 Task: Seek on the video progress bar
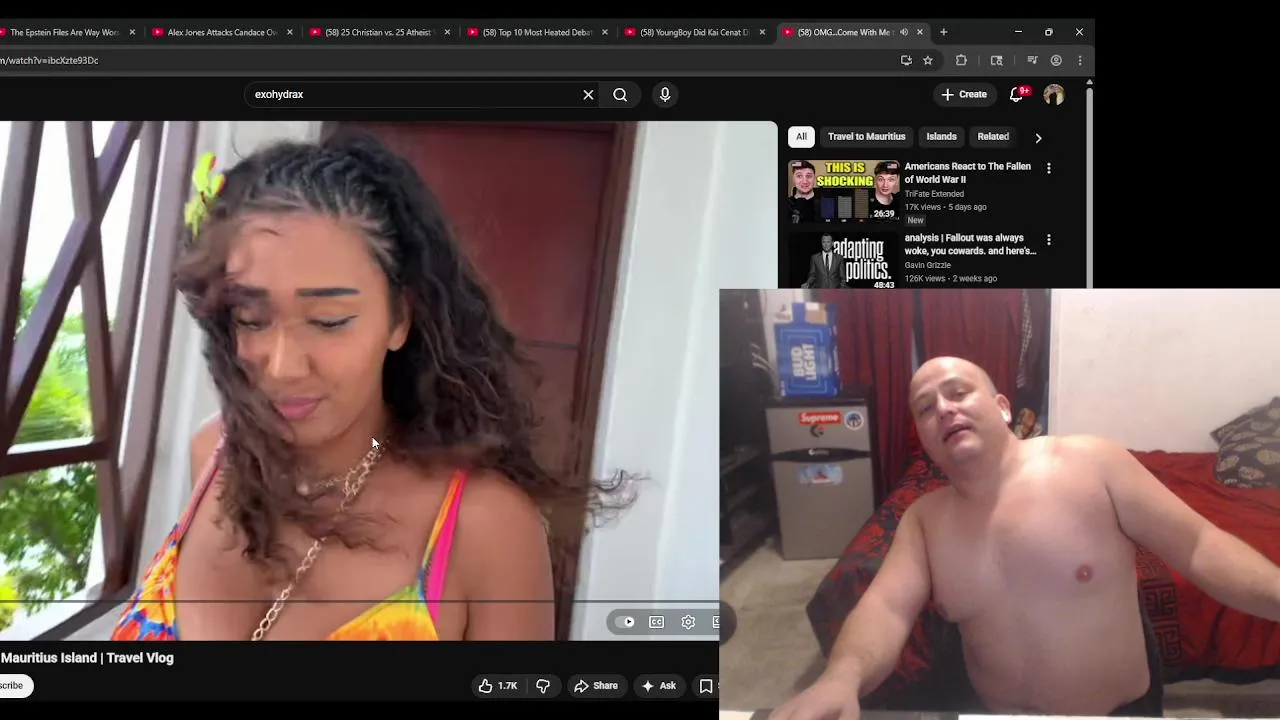(359, 603)
